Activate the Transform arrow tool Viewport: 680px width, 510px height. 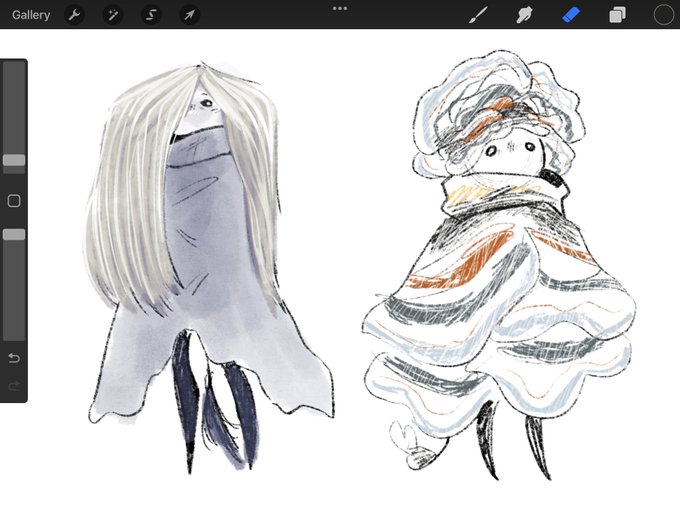pyautogui.click(x=190, y=15)
